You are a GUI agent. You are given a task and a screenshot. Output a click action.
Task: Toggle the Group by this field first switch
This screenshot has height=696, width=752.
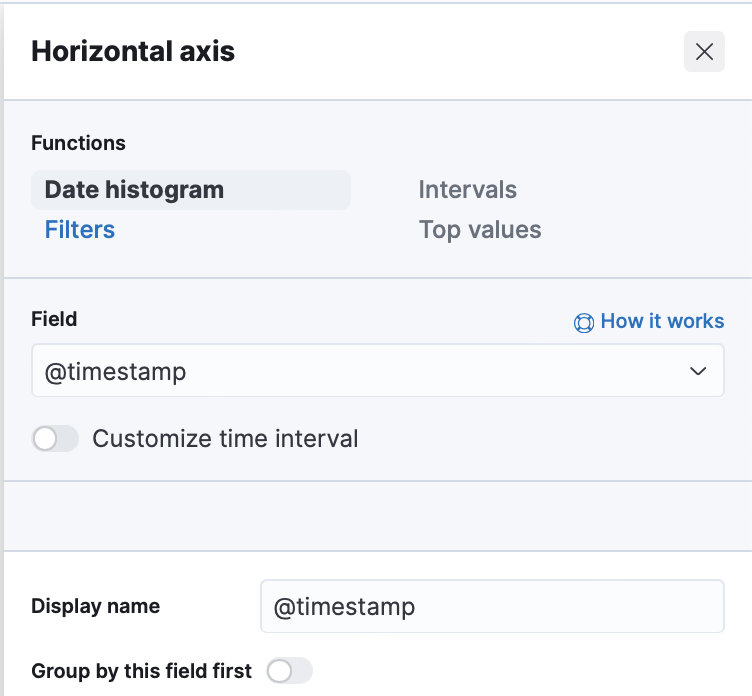[x=290, y=671]
